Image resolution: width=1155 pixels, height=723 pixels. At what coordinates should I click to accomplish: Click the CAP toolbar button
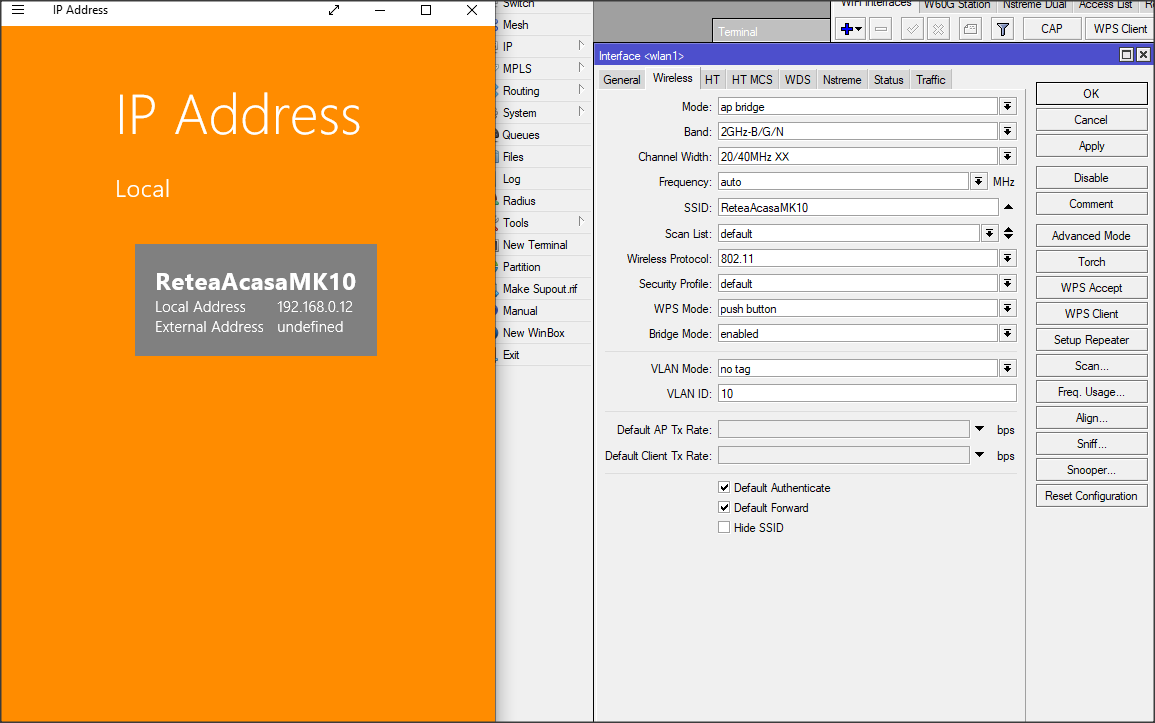click(x=1051, y=29)
